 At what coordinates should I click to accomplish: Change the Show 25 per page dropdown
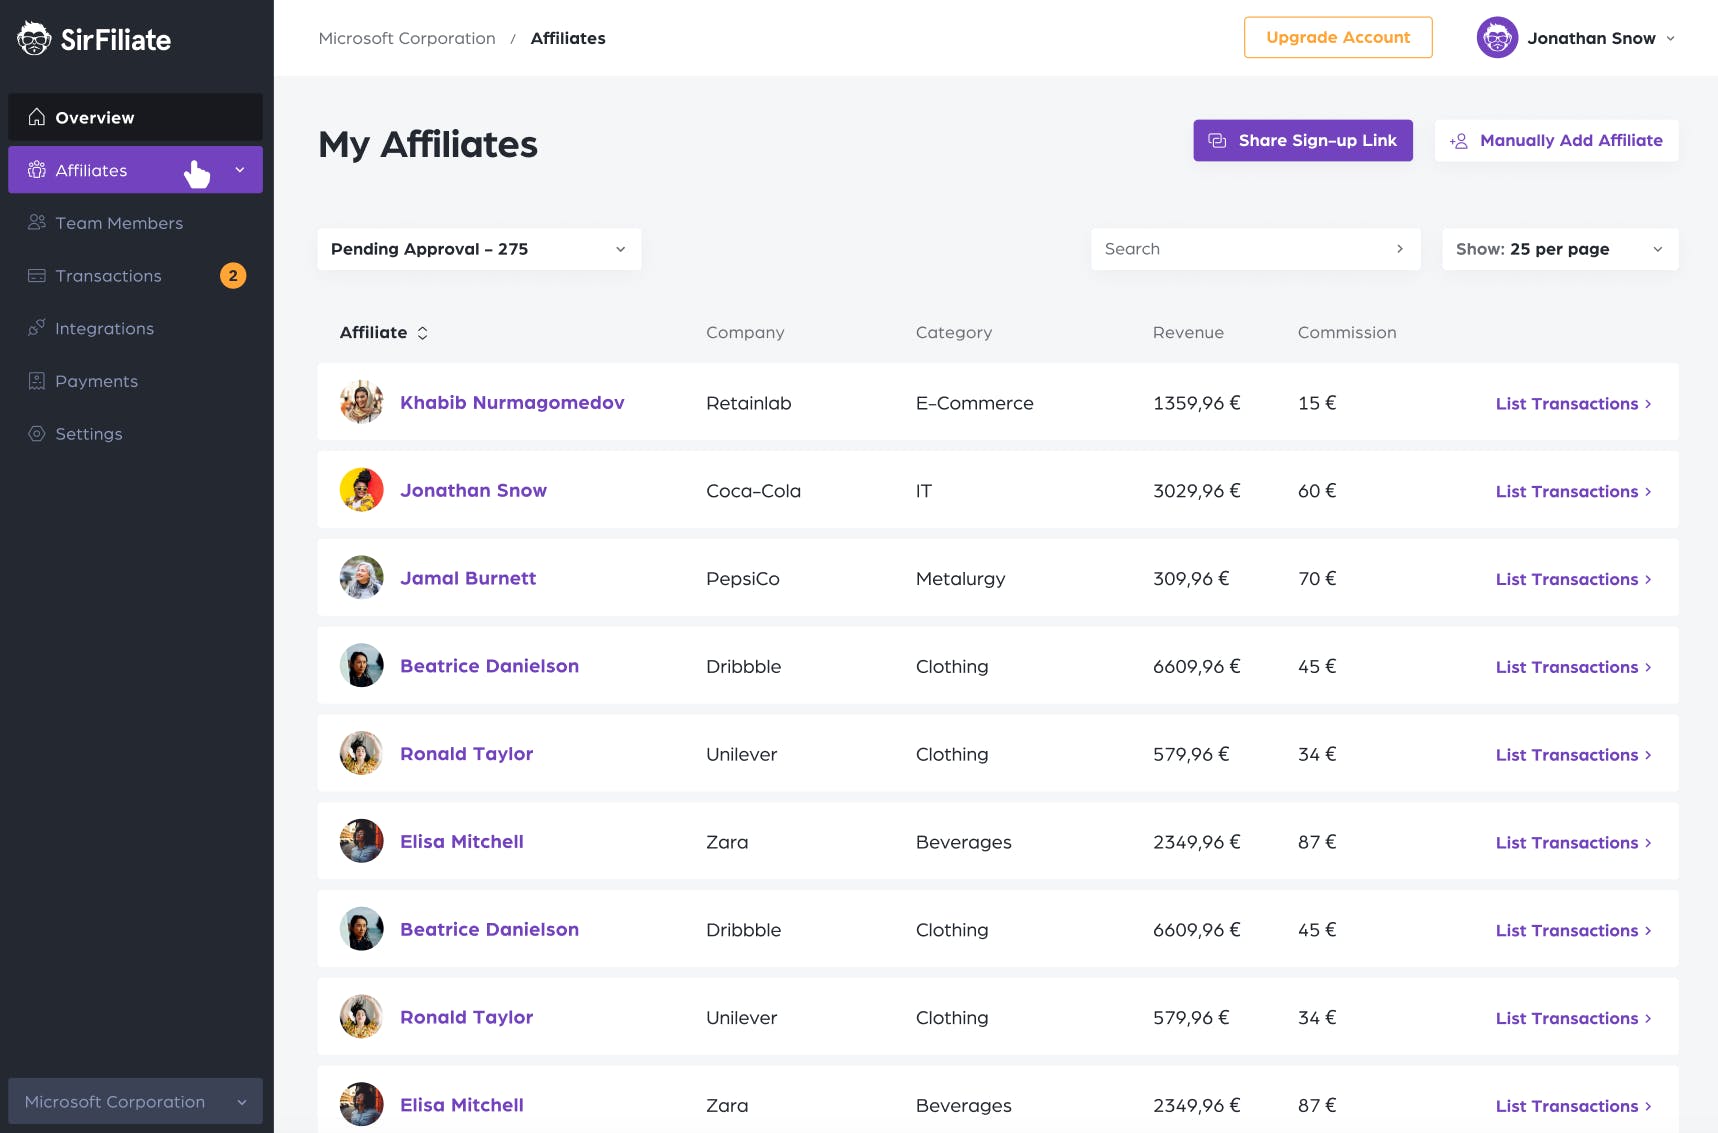(1560, 249)
